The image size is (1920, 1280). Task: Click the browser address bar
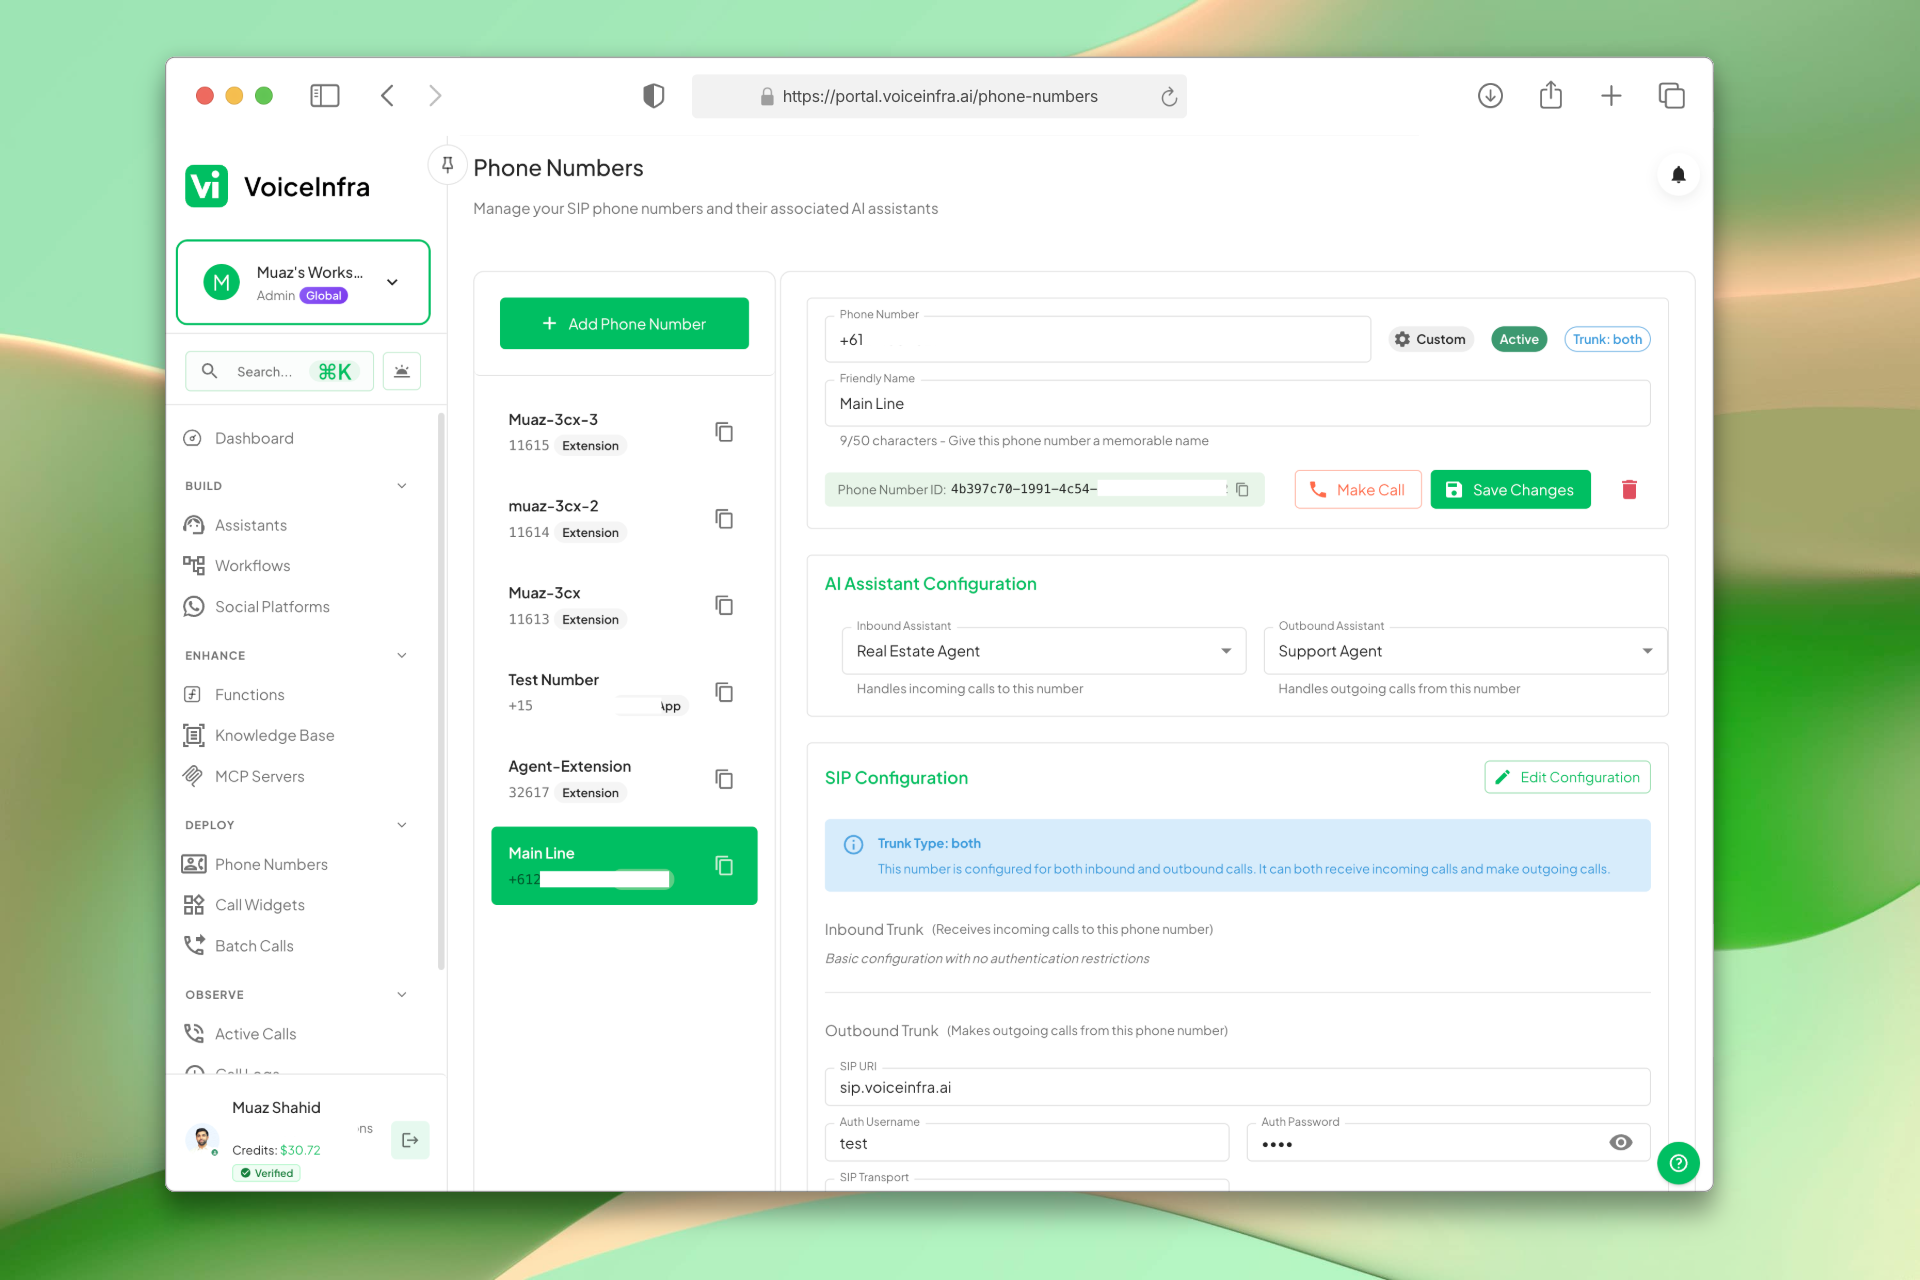point(939,96)
